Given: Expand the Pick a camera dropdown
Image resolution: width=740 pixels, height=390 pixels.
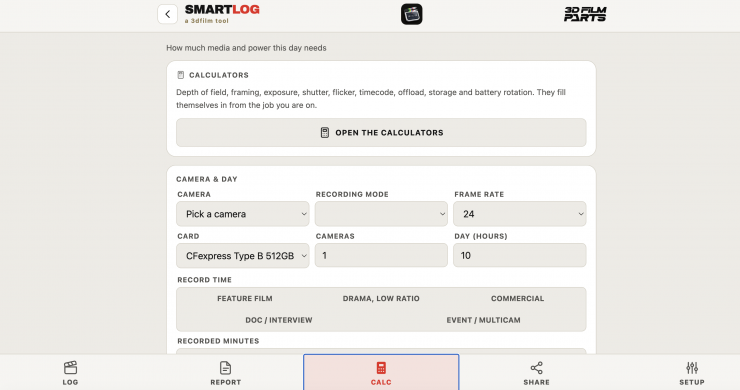Looking at the screenshot, I should pos(243,214).
